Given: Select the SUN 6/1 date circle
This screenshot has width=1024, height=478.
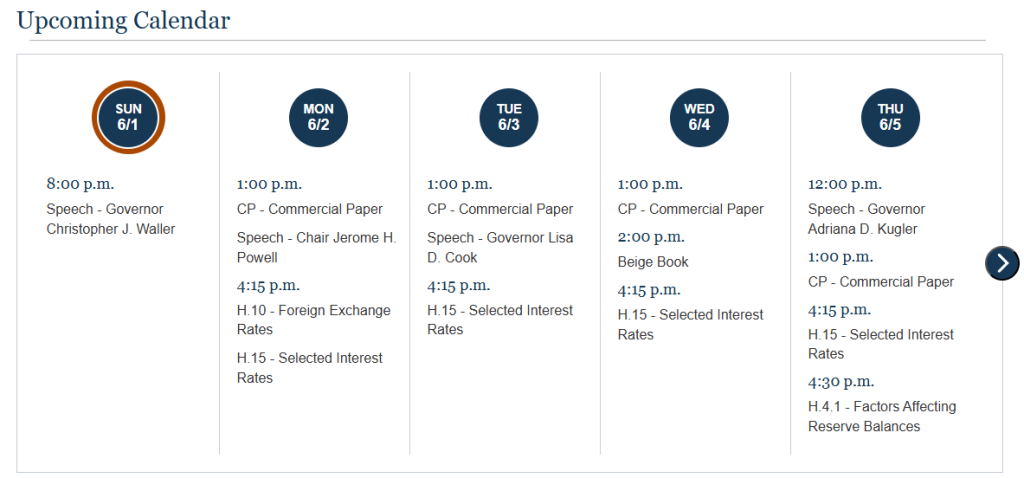Looking at the screenshot, I should tap(128, 117).
